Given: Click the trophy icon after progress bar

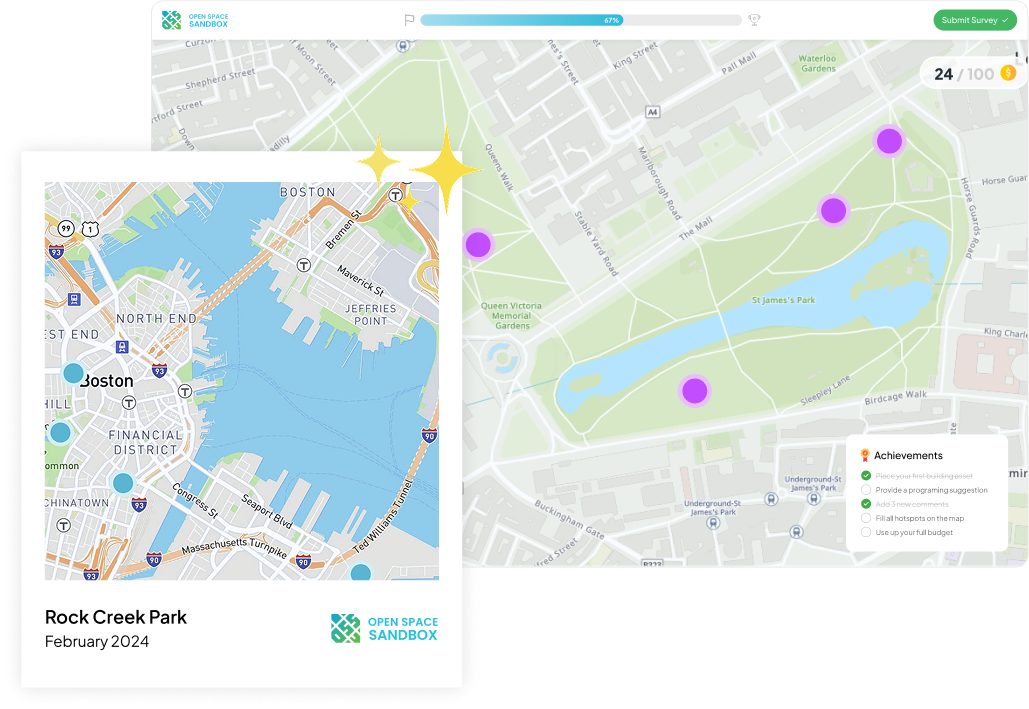Looking at the screenshot, I should tap(754, 20).
